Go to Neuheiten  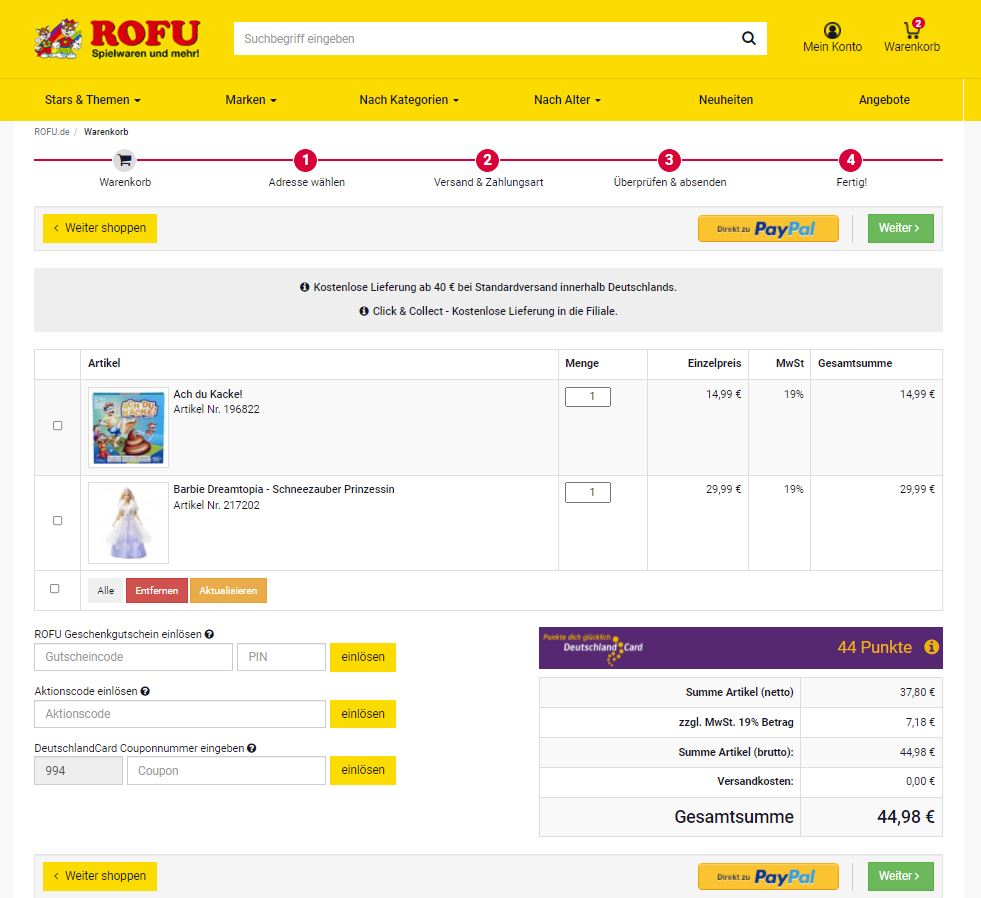726,100
